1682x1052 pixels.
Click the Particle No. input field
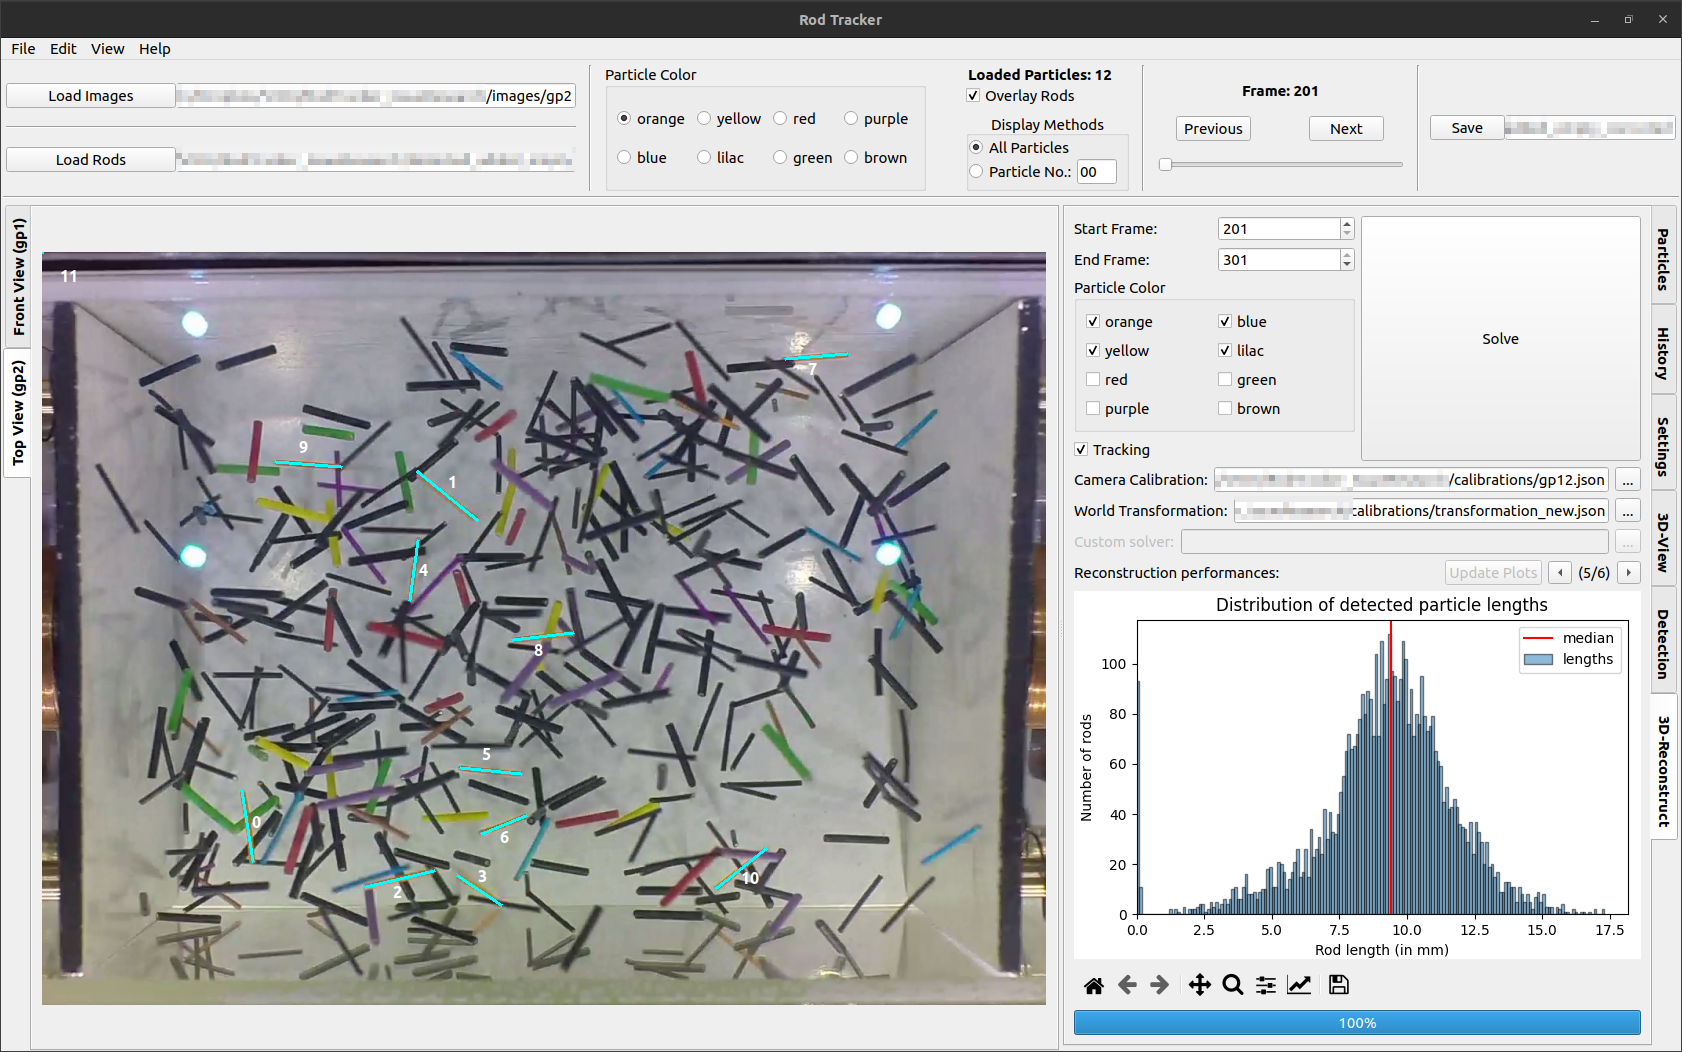pos(1096,172)
